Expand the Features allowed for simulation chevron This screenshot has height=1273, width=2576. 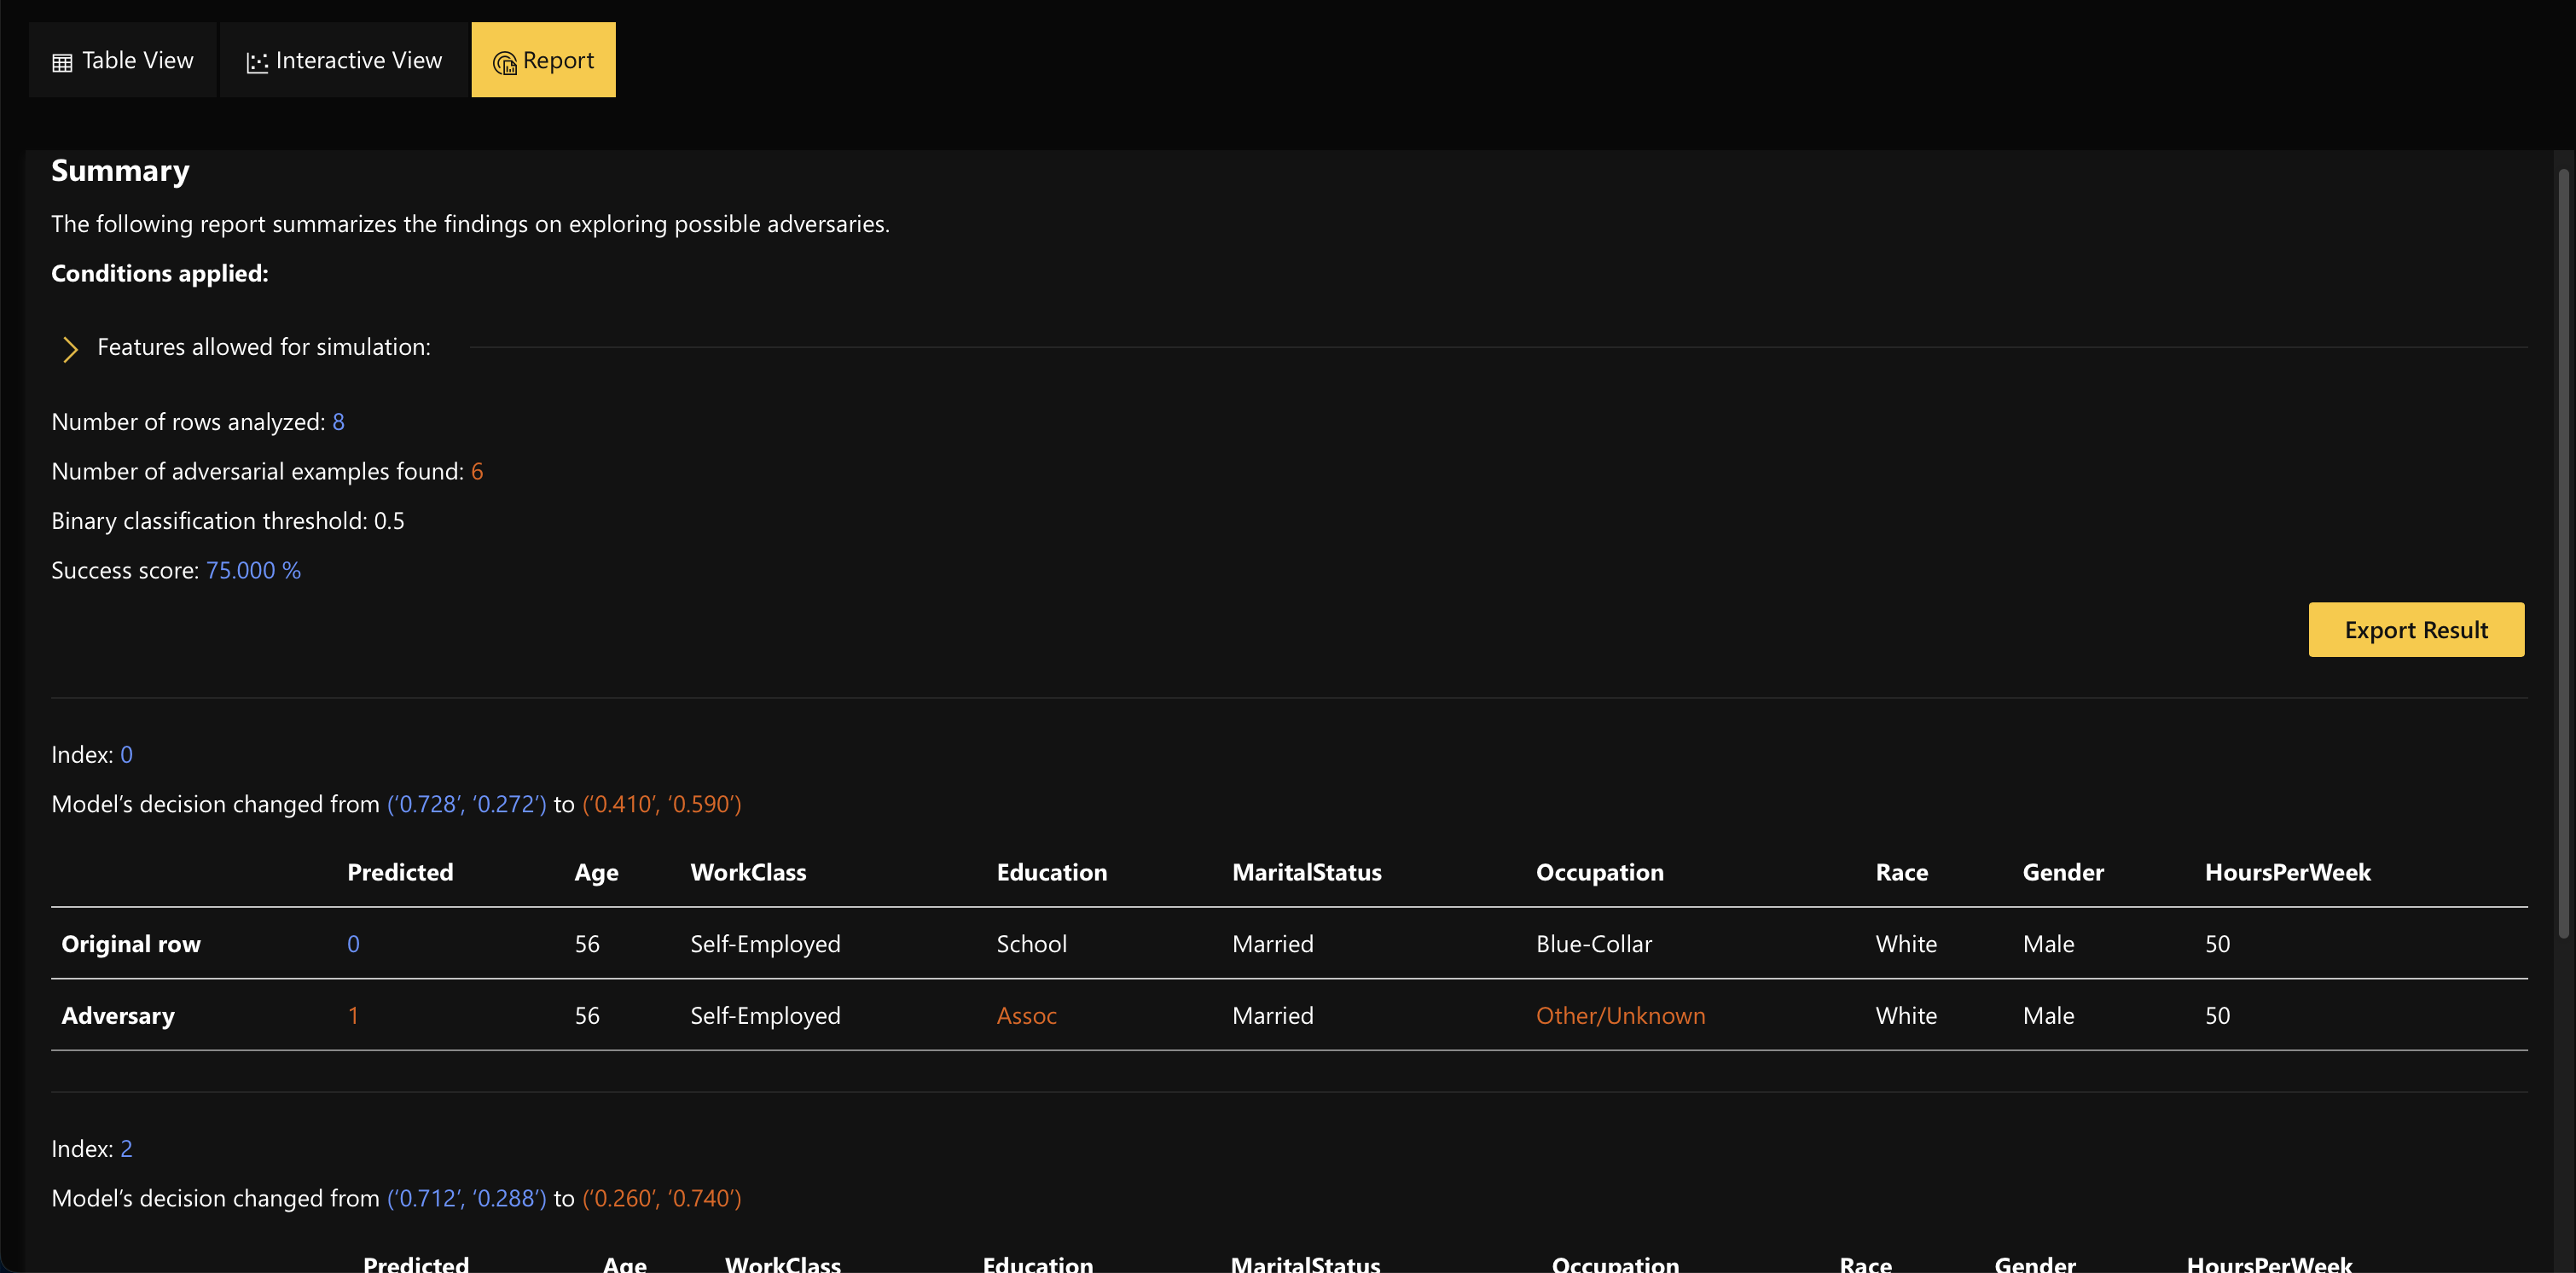pos(70,348)
